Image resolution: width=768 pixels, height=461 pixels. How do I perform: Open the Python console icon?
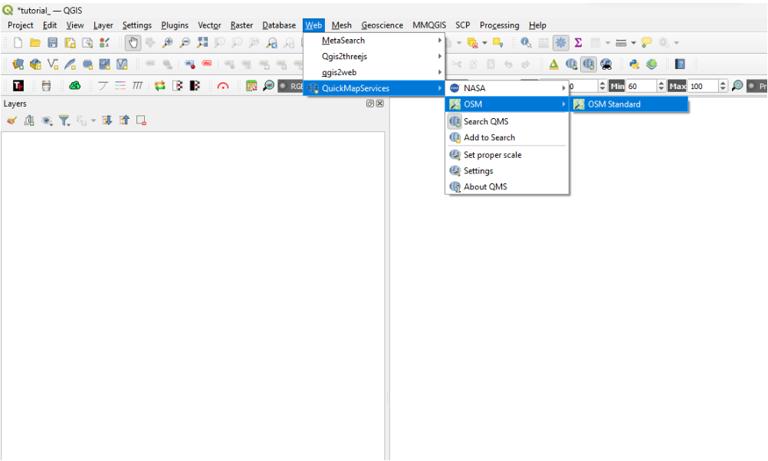point(634,64)
